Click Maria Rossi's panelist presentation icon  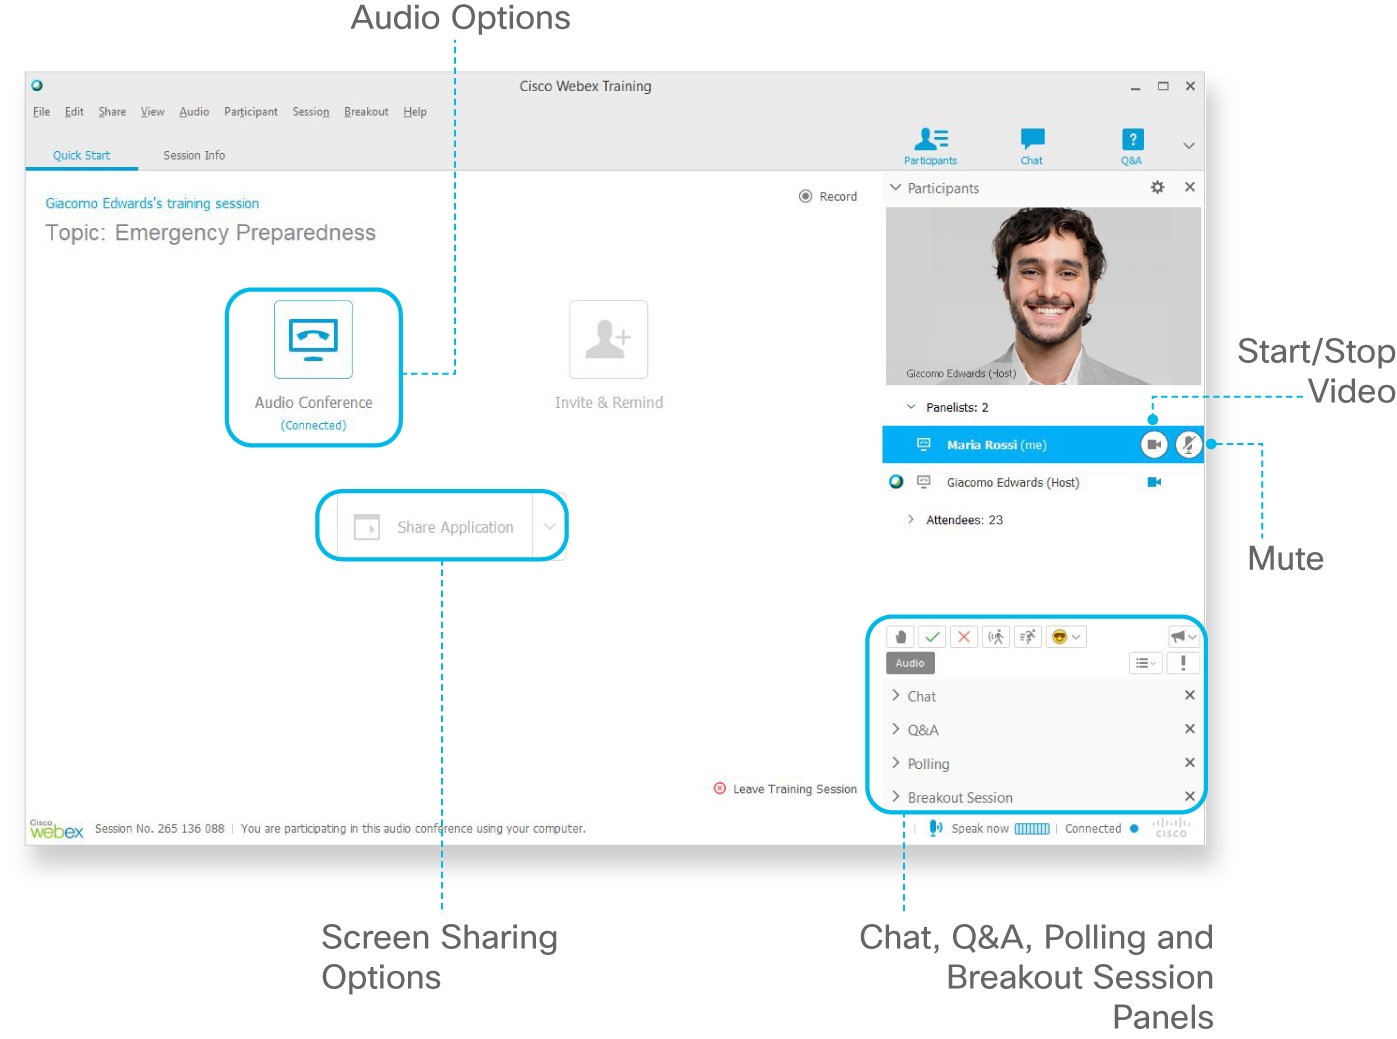point(924,444)
